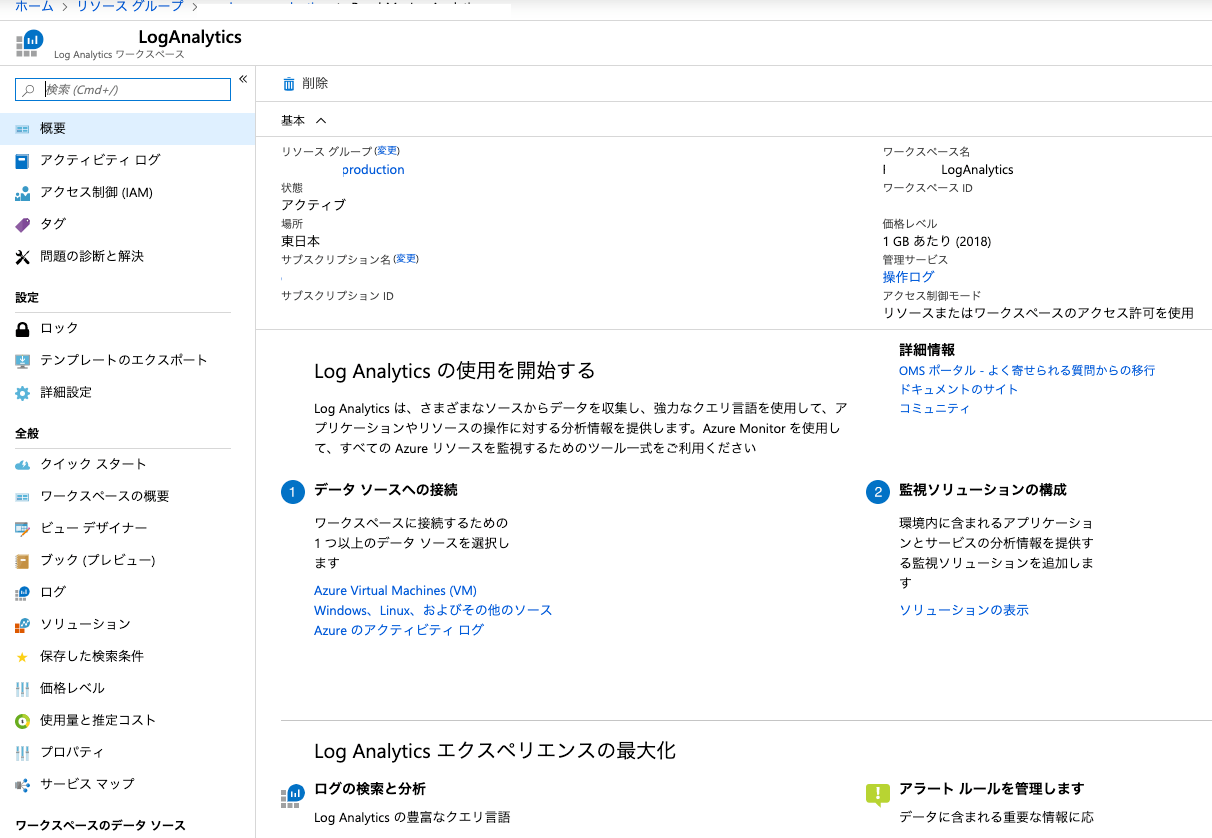Click the アクティブ status value

[x=313, y=205]
